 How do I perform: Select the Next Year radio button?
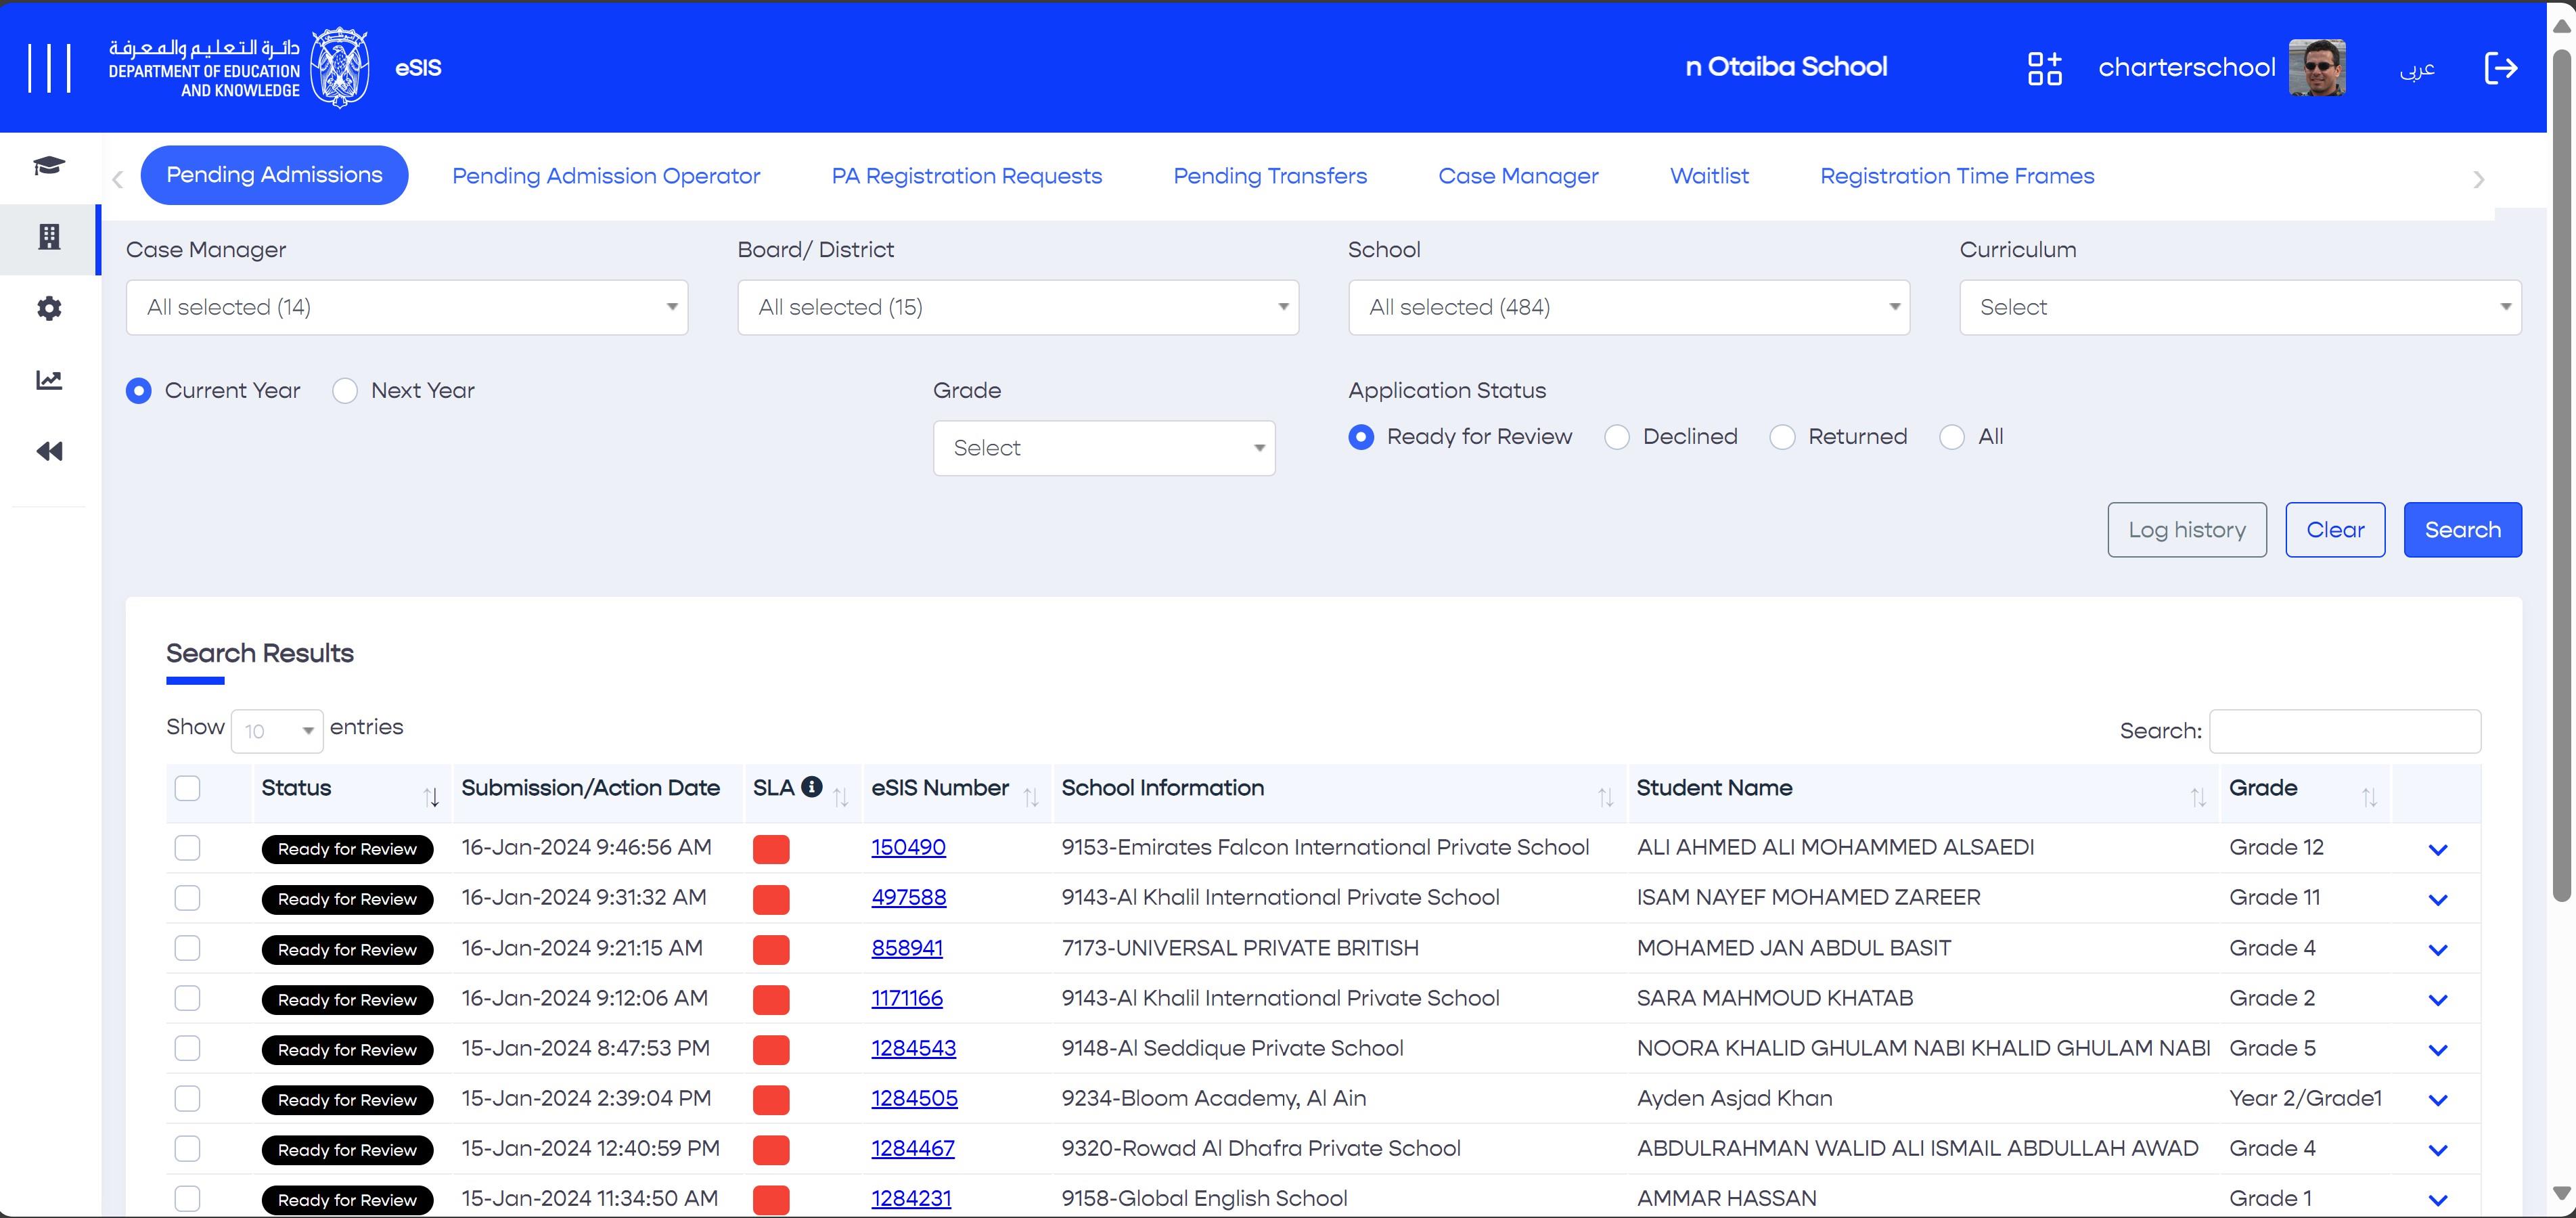pyautogui.click(x=345, y=391)
